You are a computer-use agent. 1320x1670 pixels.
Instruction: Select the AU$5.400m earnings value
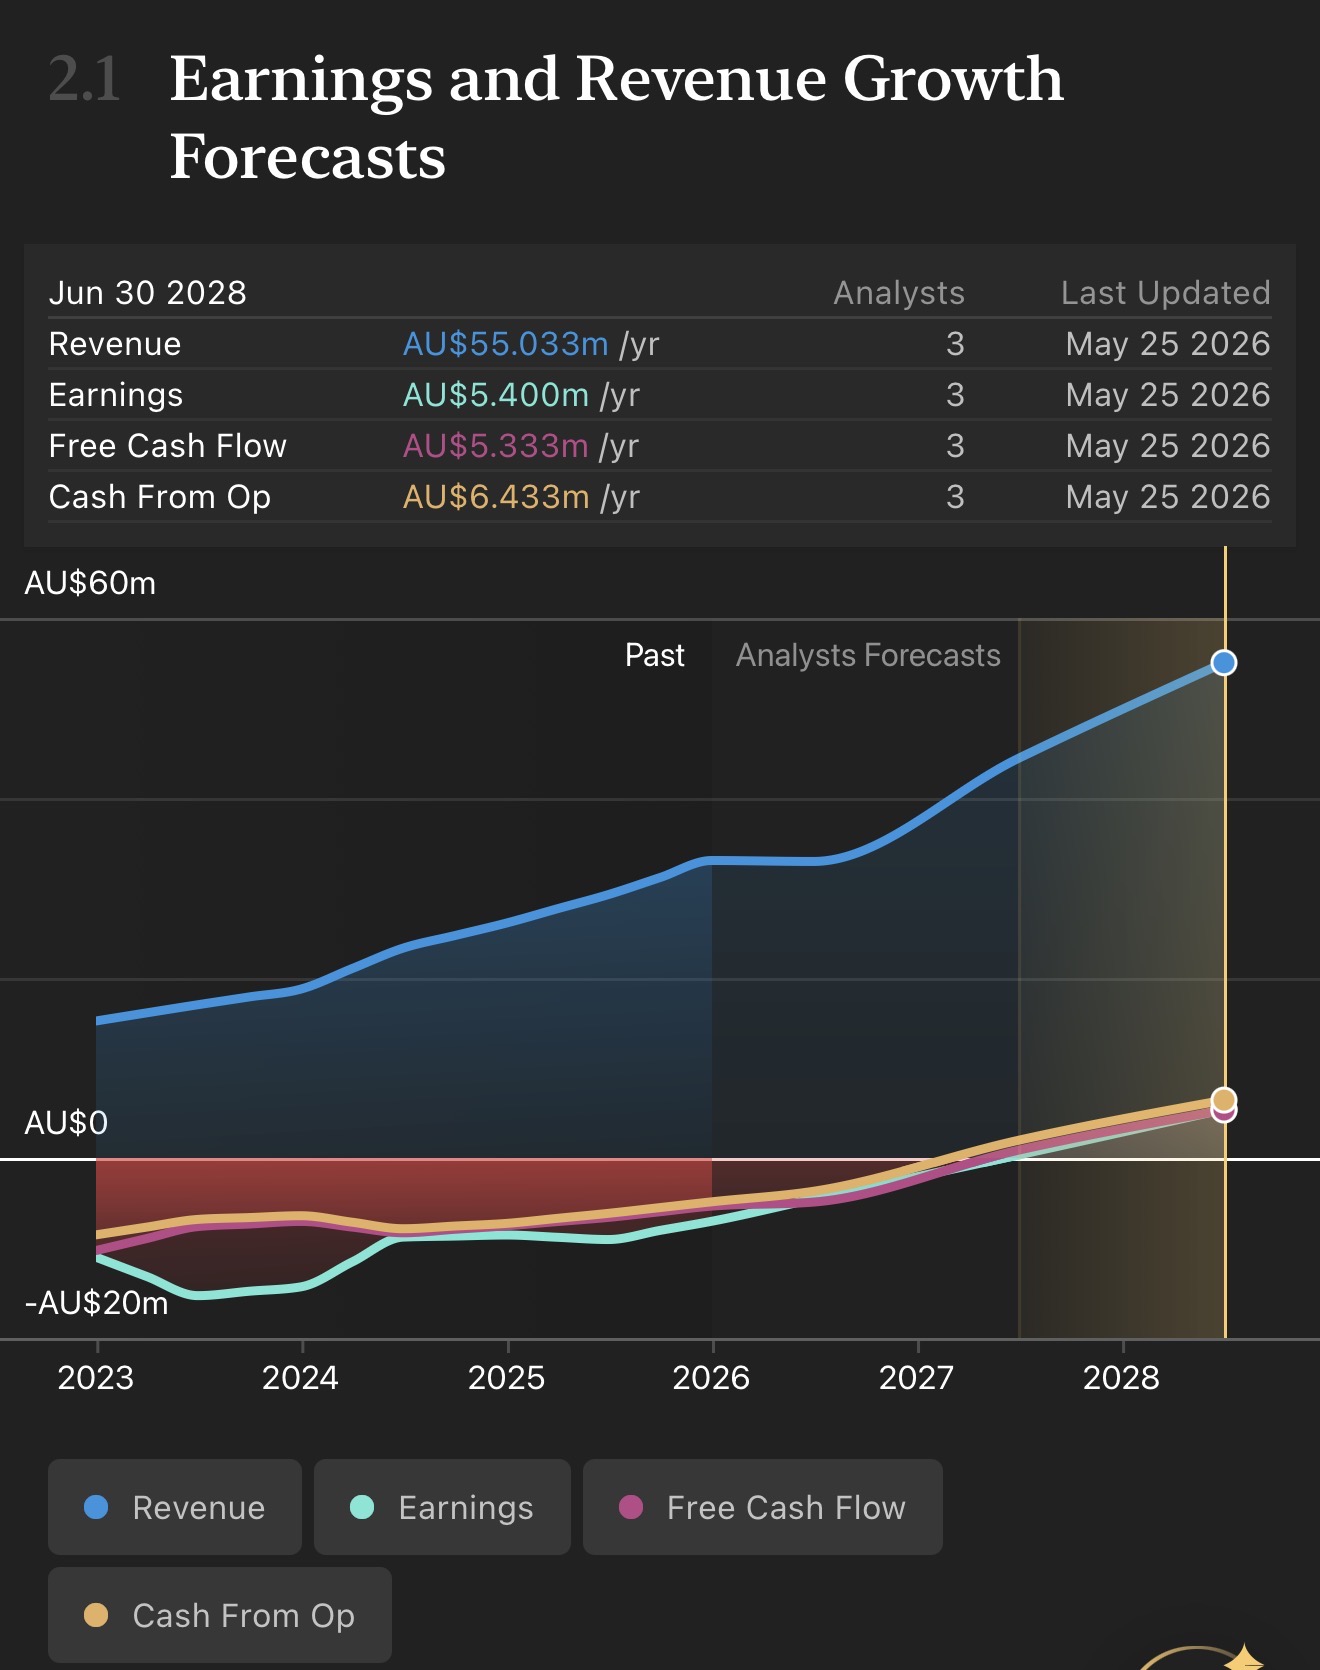point(496,395)
